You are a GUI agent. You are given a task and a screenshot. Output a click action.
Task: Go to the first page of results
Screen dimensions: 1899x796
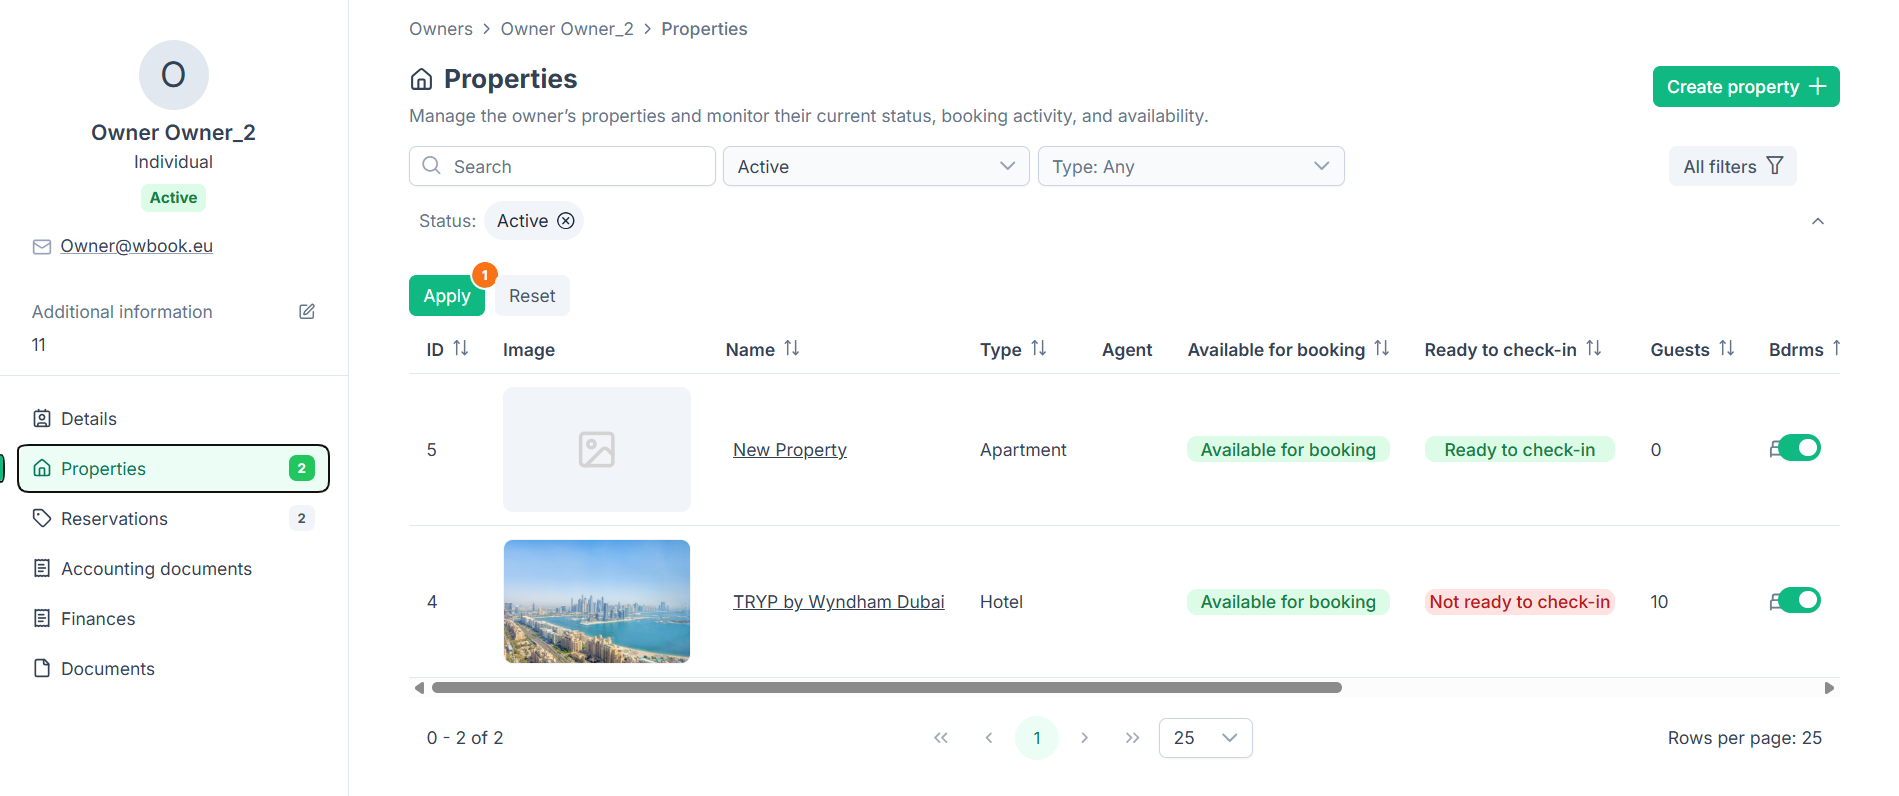pos(941,738)
